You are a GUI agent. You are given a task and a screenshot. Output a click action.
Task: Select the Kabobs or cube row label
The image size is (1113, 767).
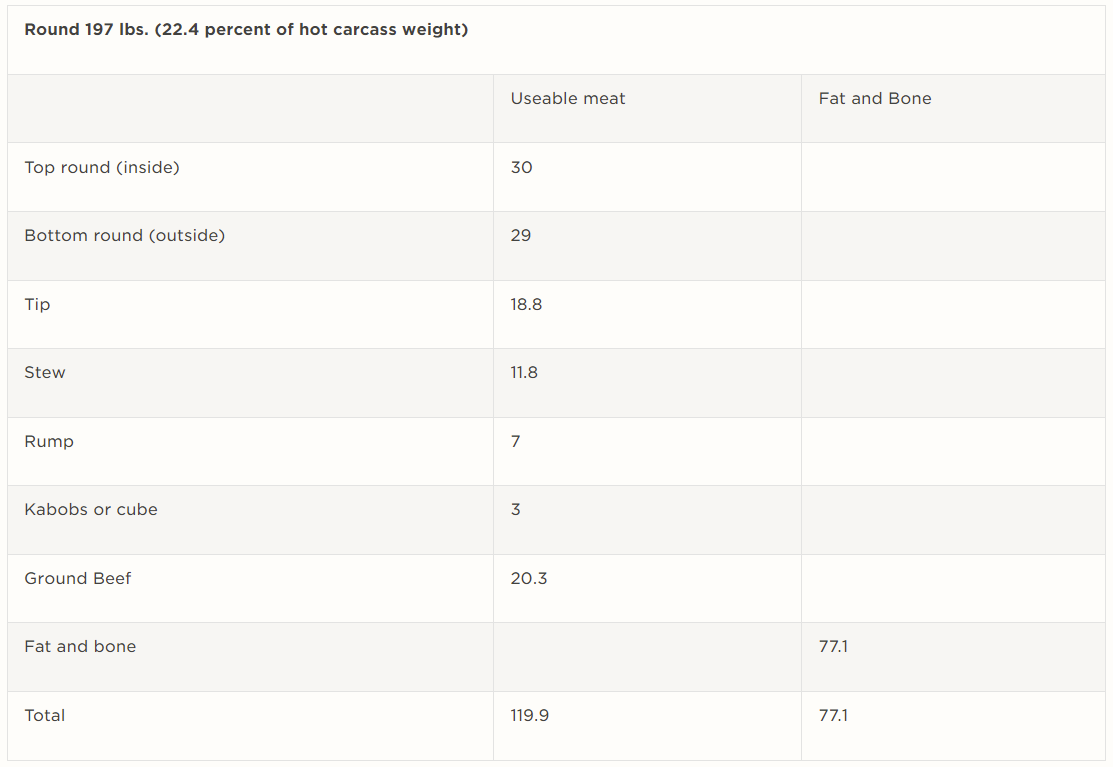pyautogui.click(x=91, y=510)
